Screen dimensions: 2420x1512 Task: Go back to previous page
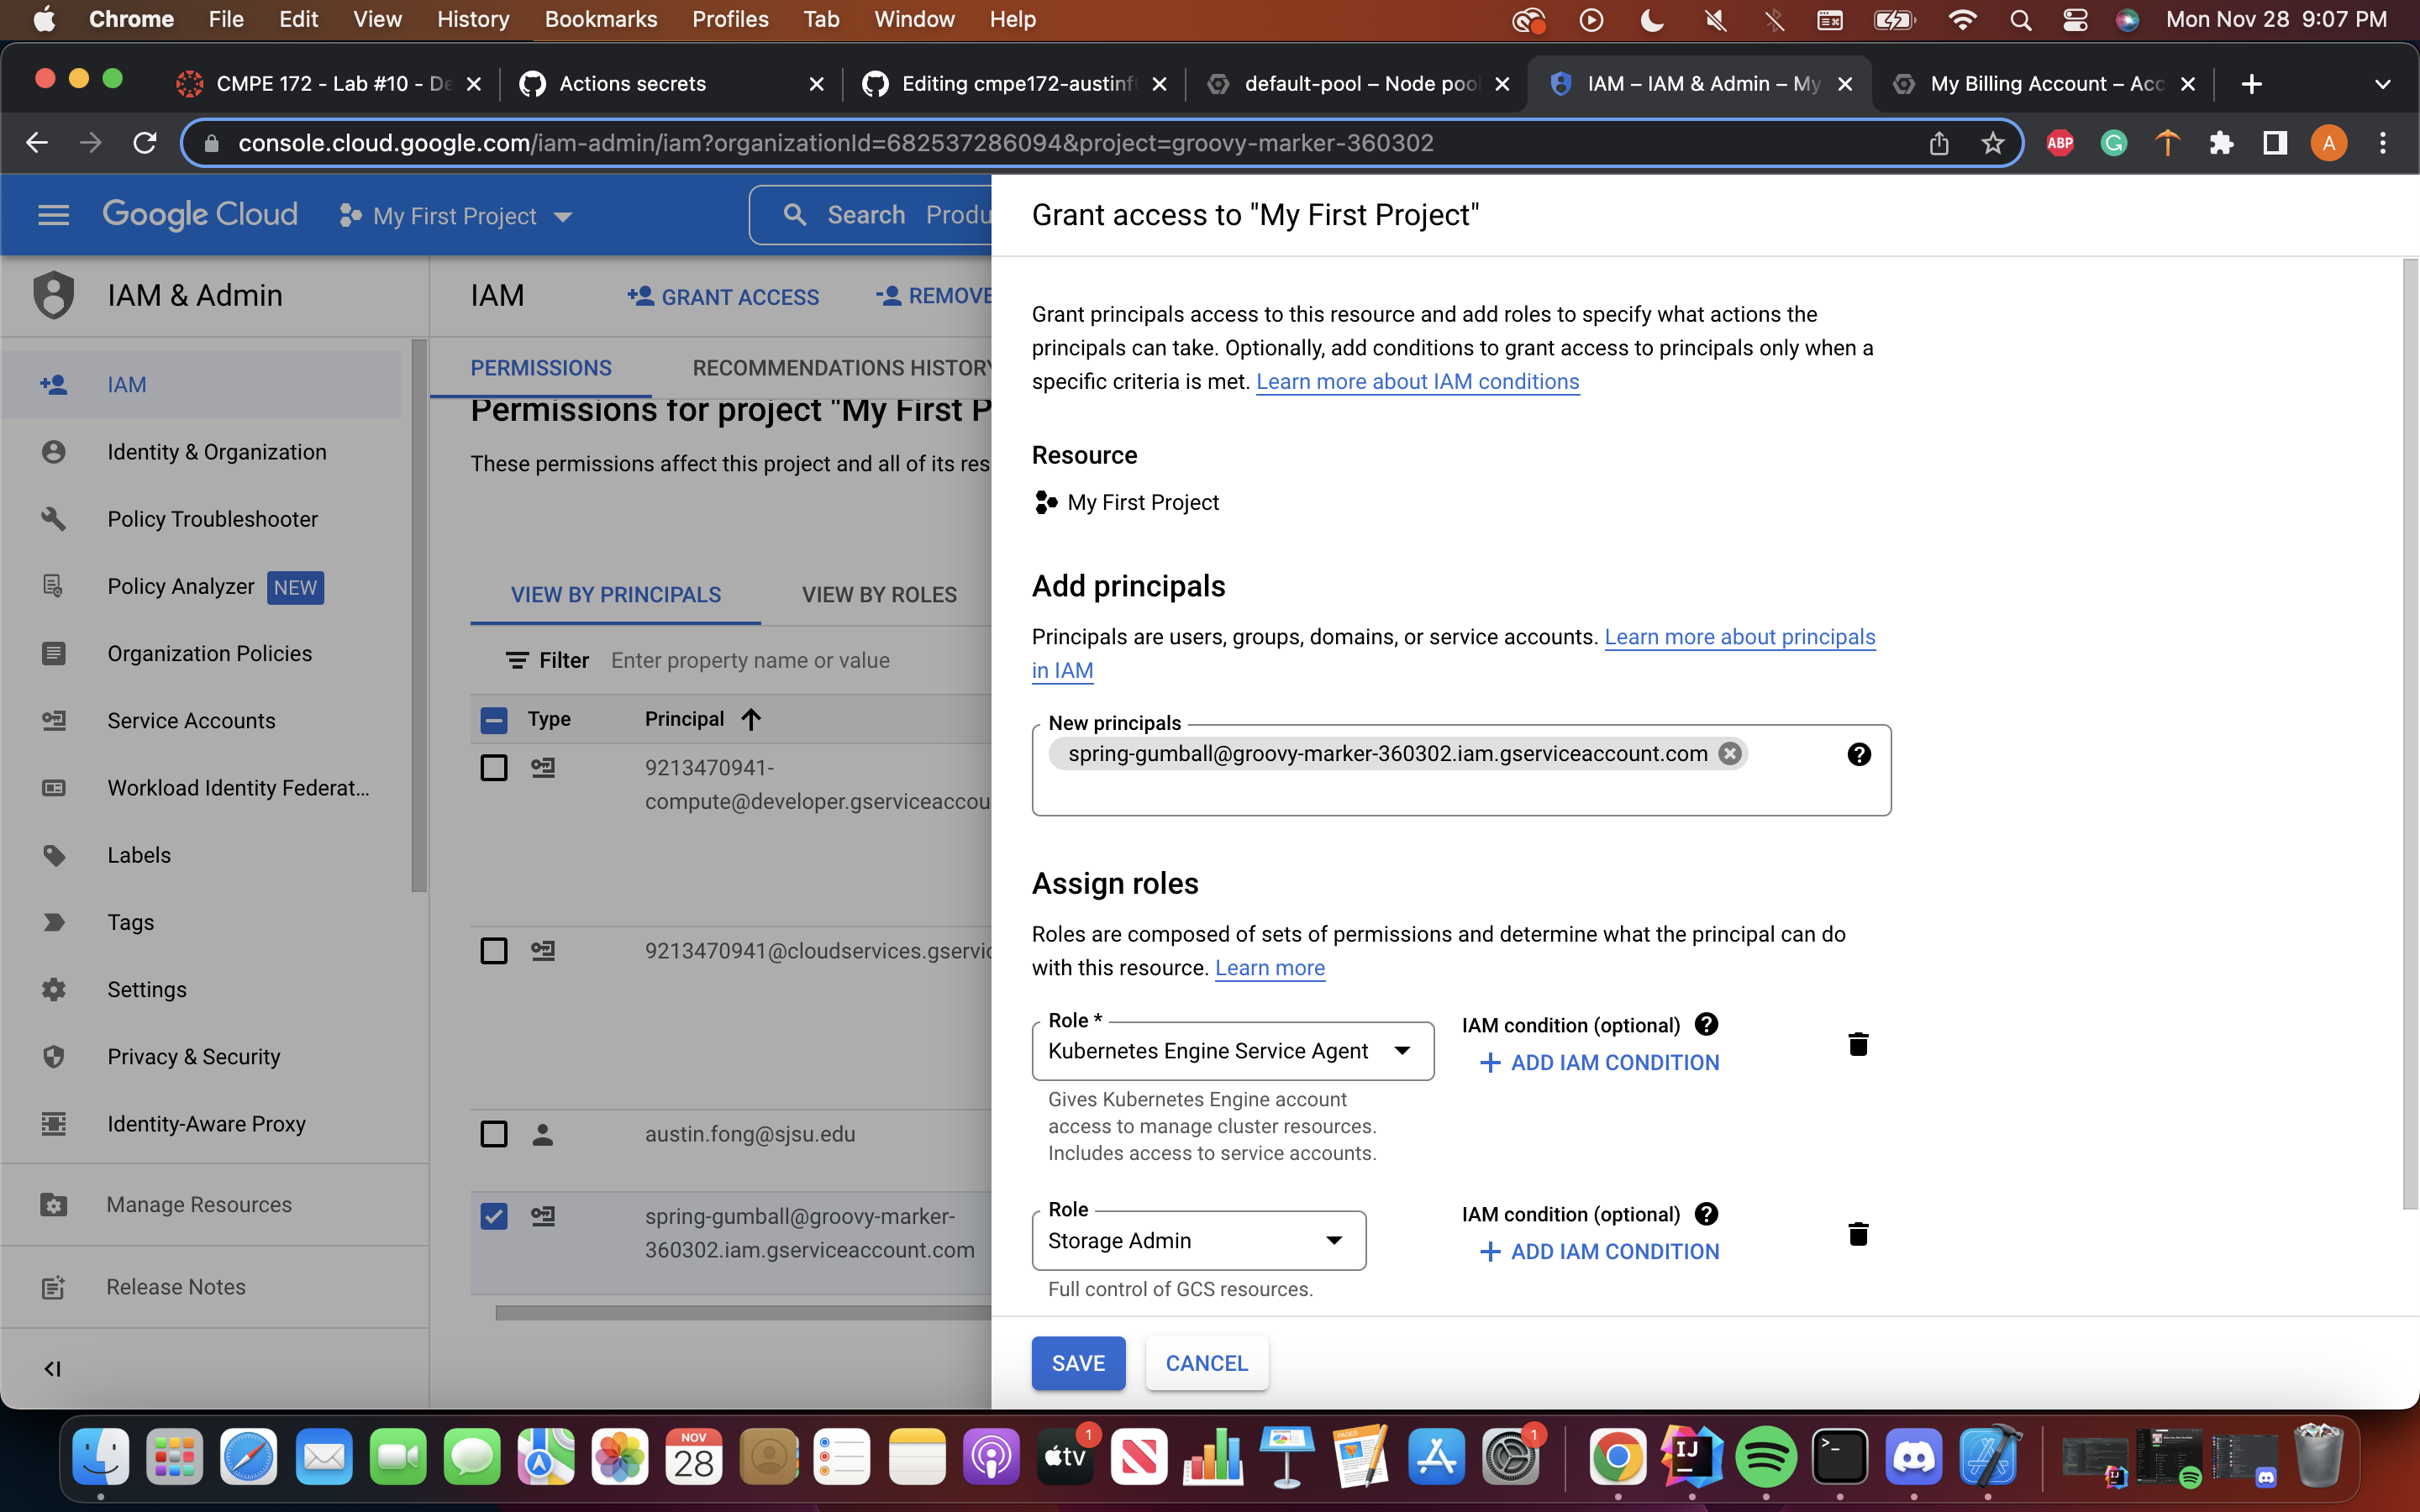(x=37, y=143)
